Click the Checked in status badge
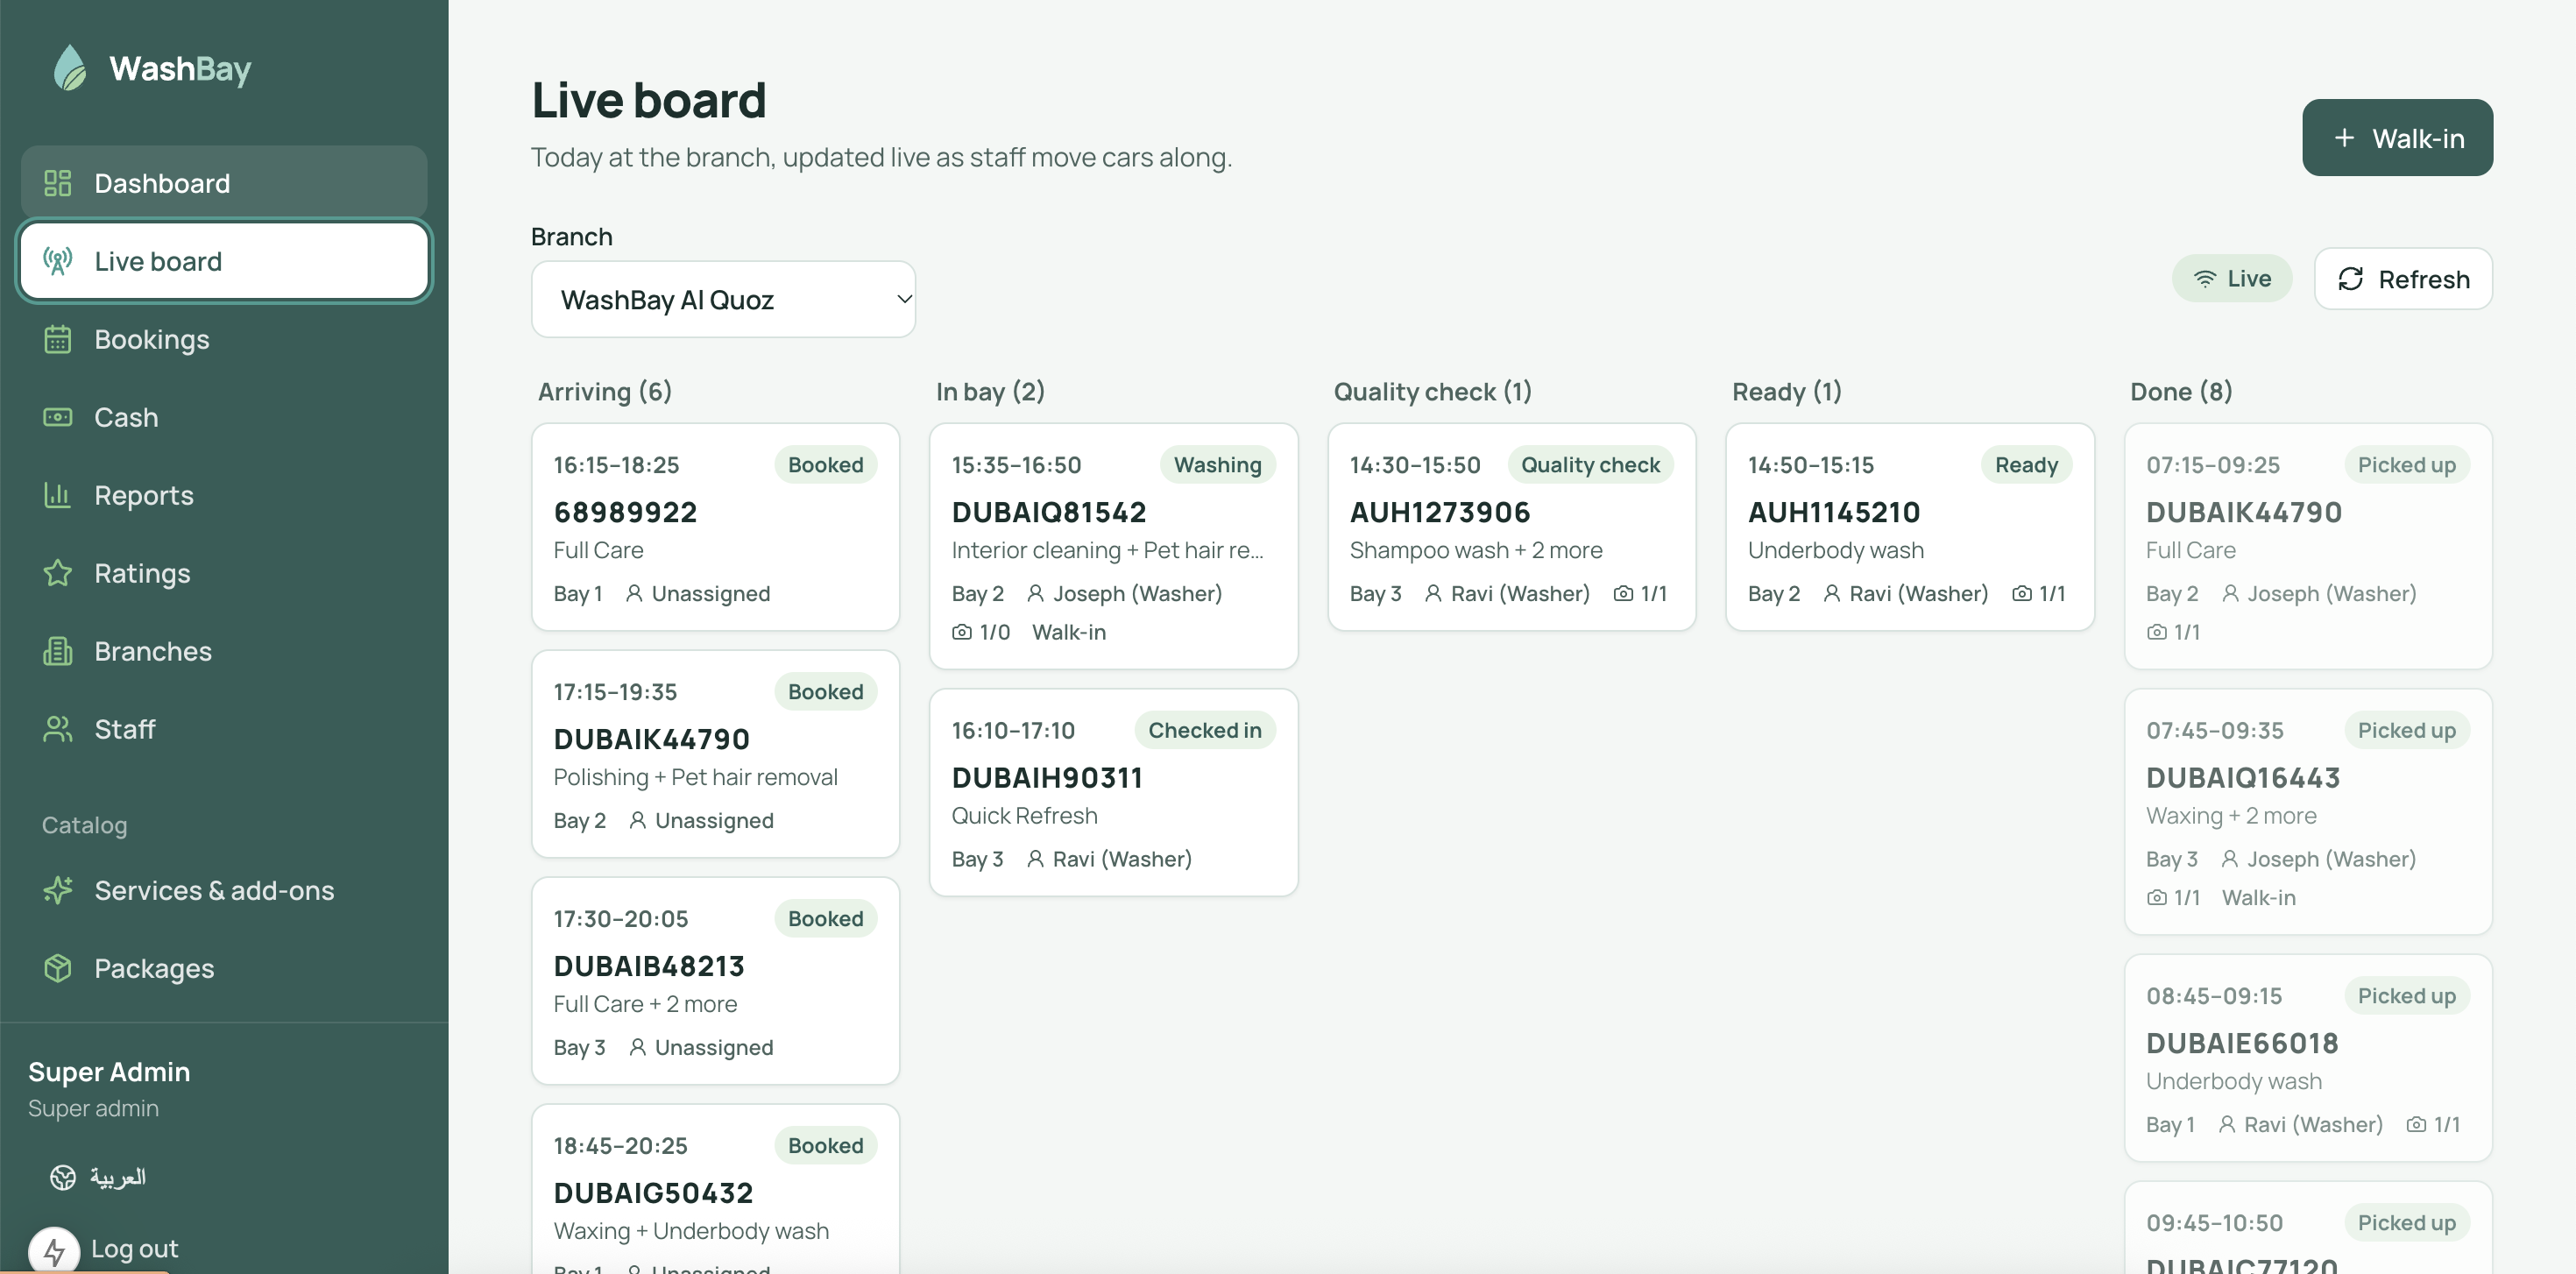Viewport: 2576px width, 1274px height. [1204, 730]
